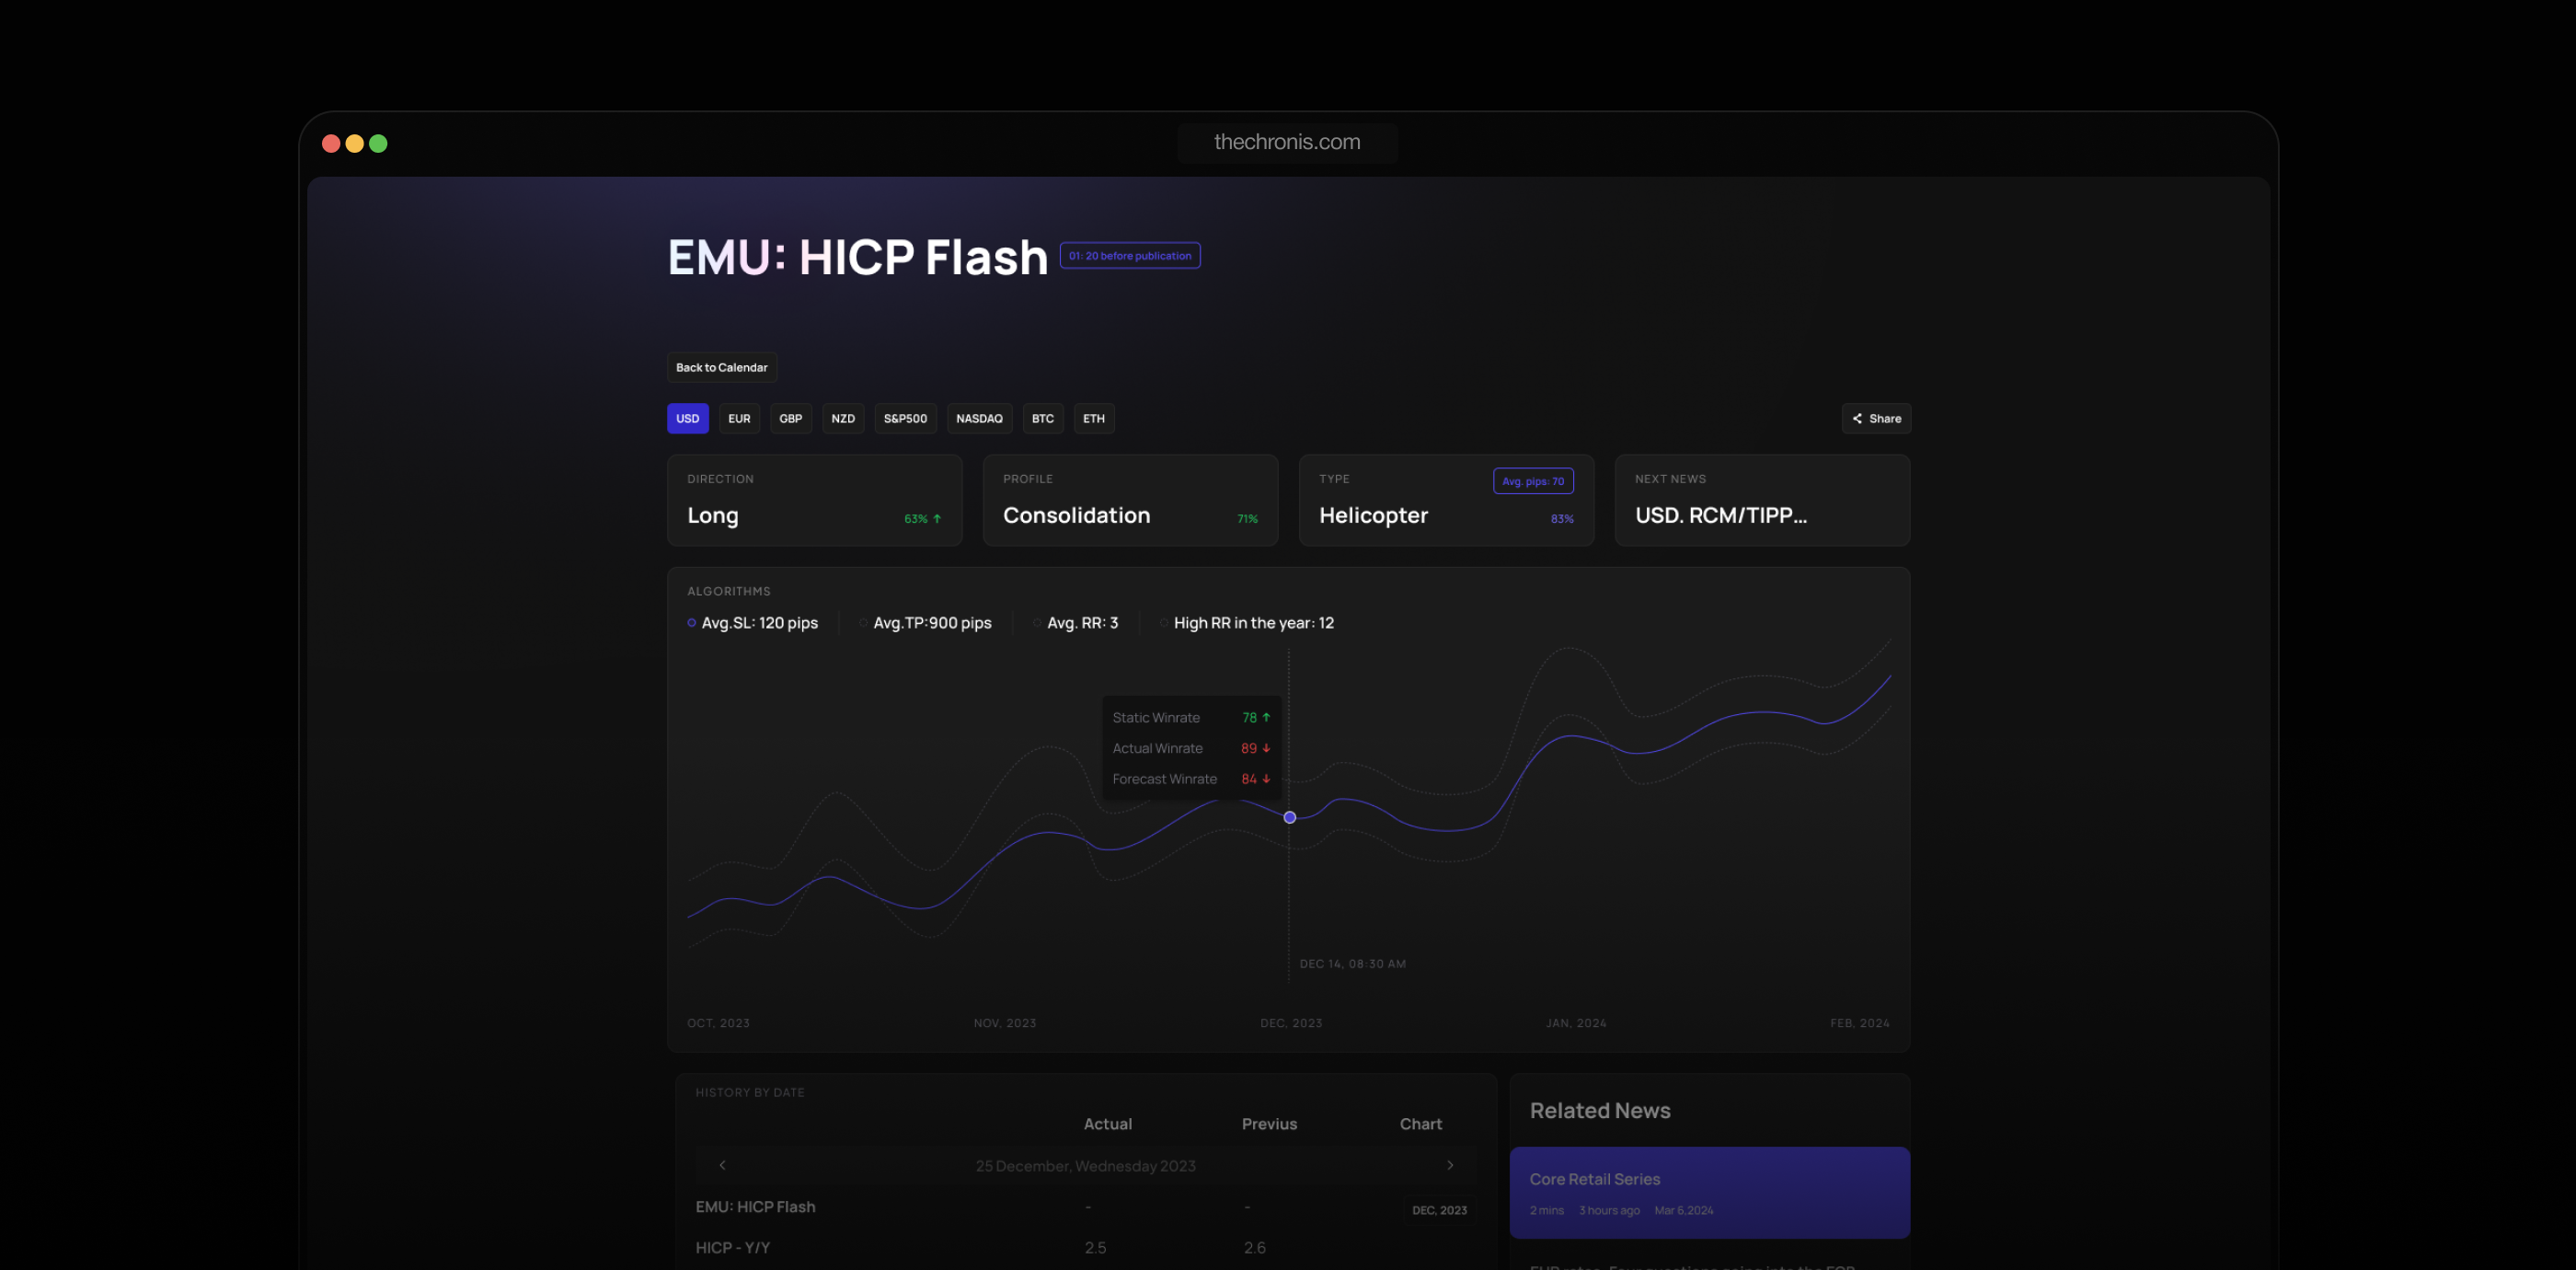This screenshot has width=2576, height=1270.
Task: Click the 'JAN, 2024' axis label
Action: [1576, 1023]
